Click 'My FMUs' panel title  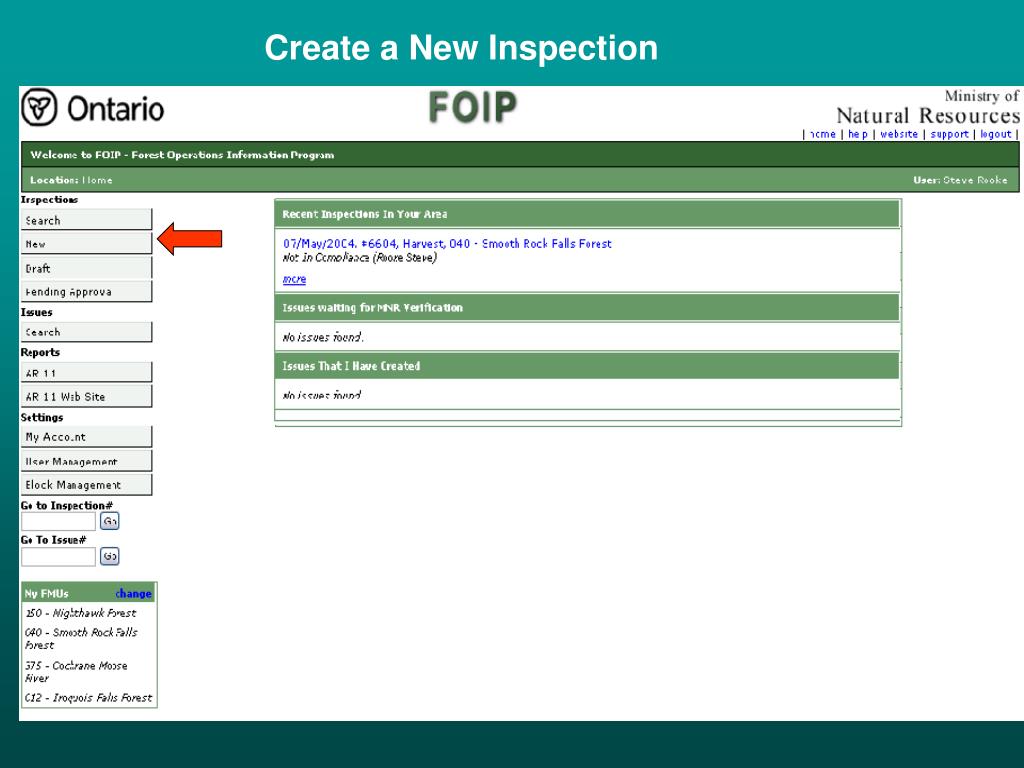pos(46,594)
